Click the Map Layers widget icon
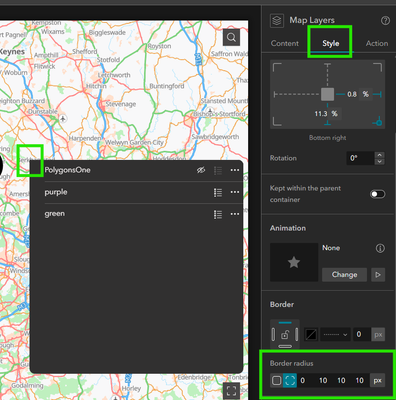The image size is (396, 400). [x=277, y=21]
